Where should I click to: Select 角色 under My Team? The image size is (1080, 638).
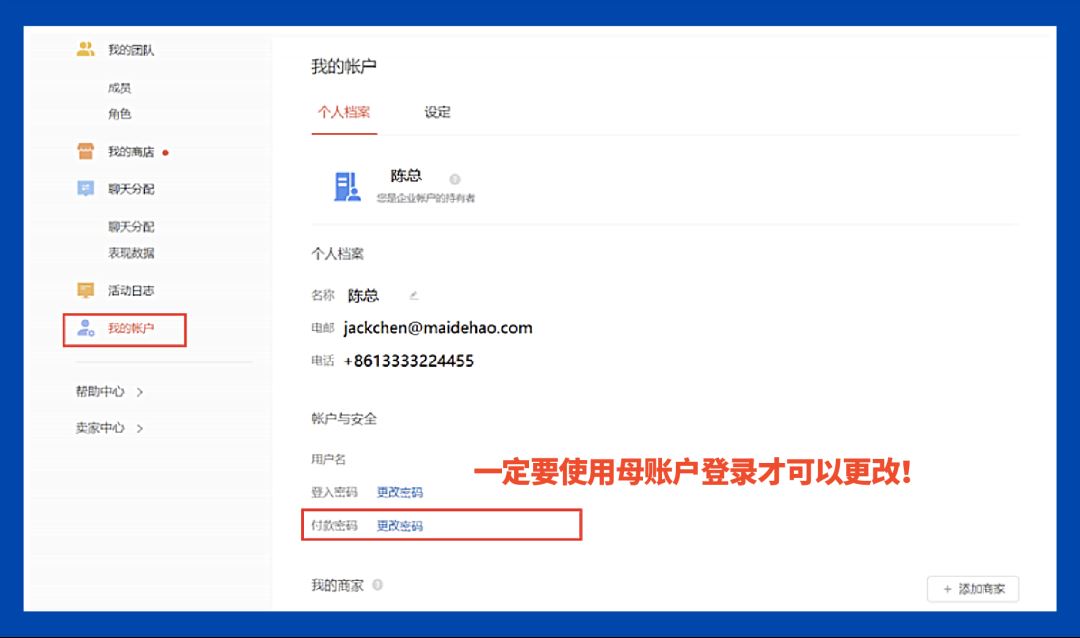[119, 114]
